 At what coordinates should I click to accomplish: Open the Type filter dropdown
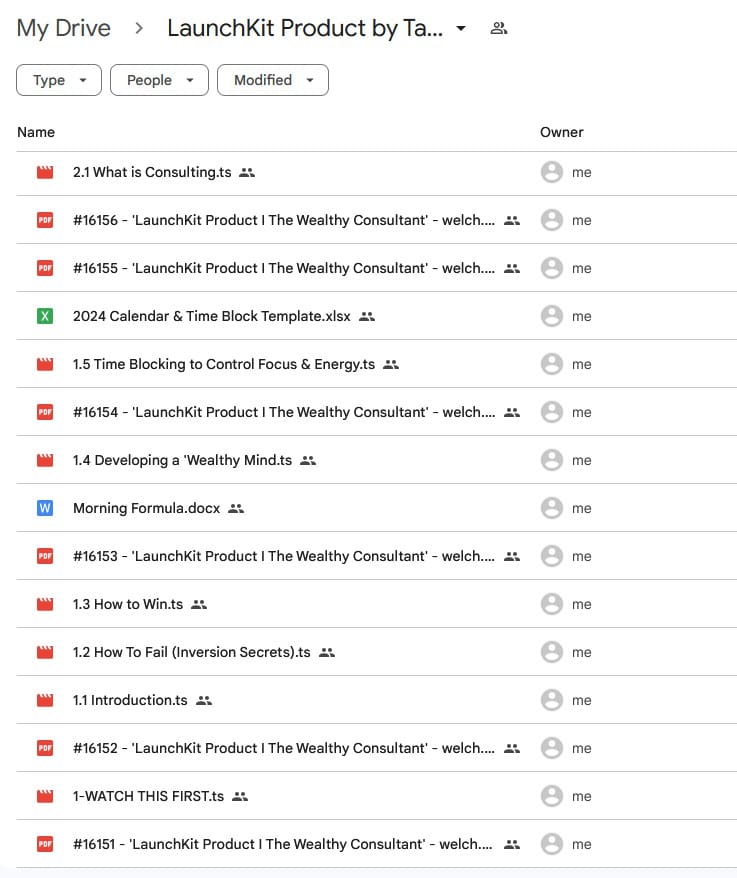(x=59, y=80)
